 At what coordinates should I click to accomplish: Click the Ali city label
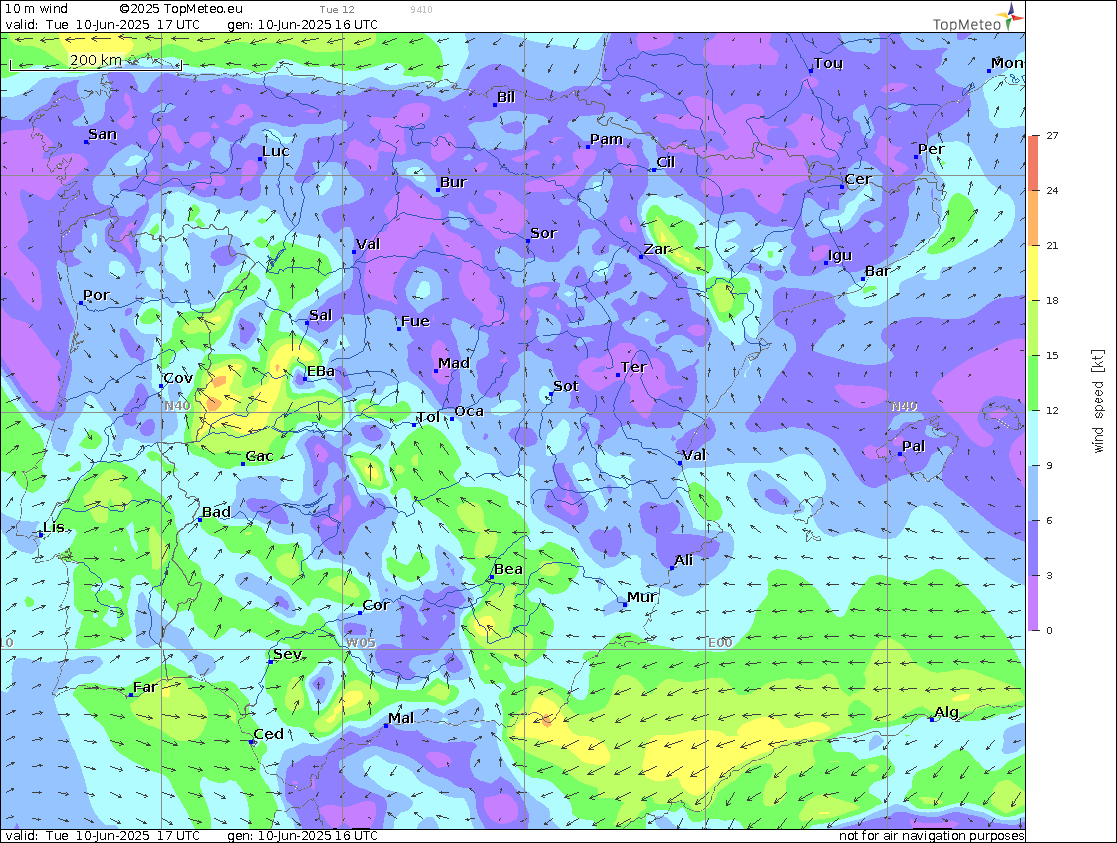coord(683,560)
